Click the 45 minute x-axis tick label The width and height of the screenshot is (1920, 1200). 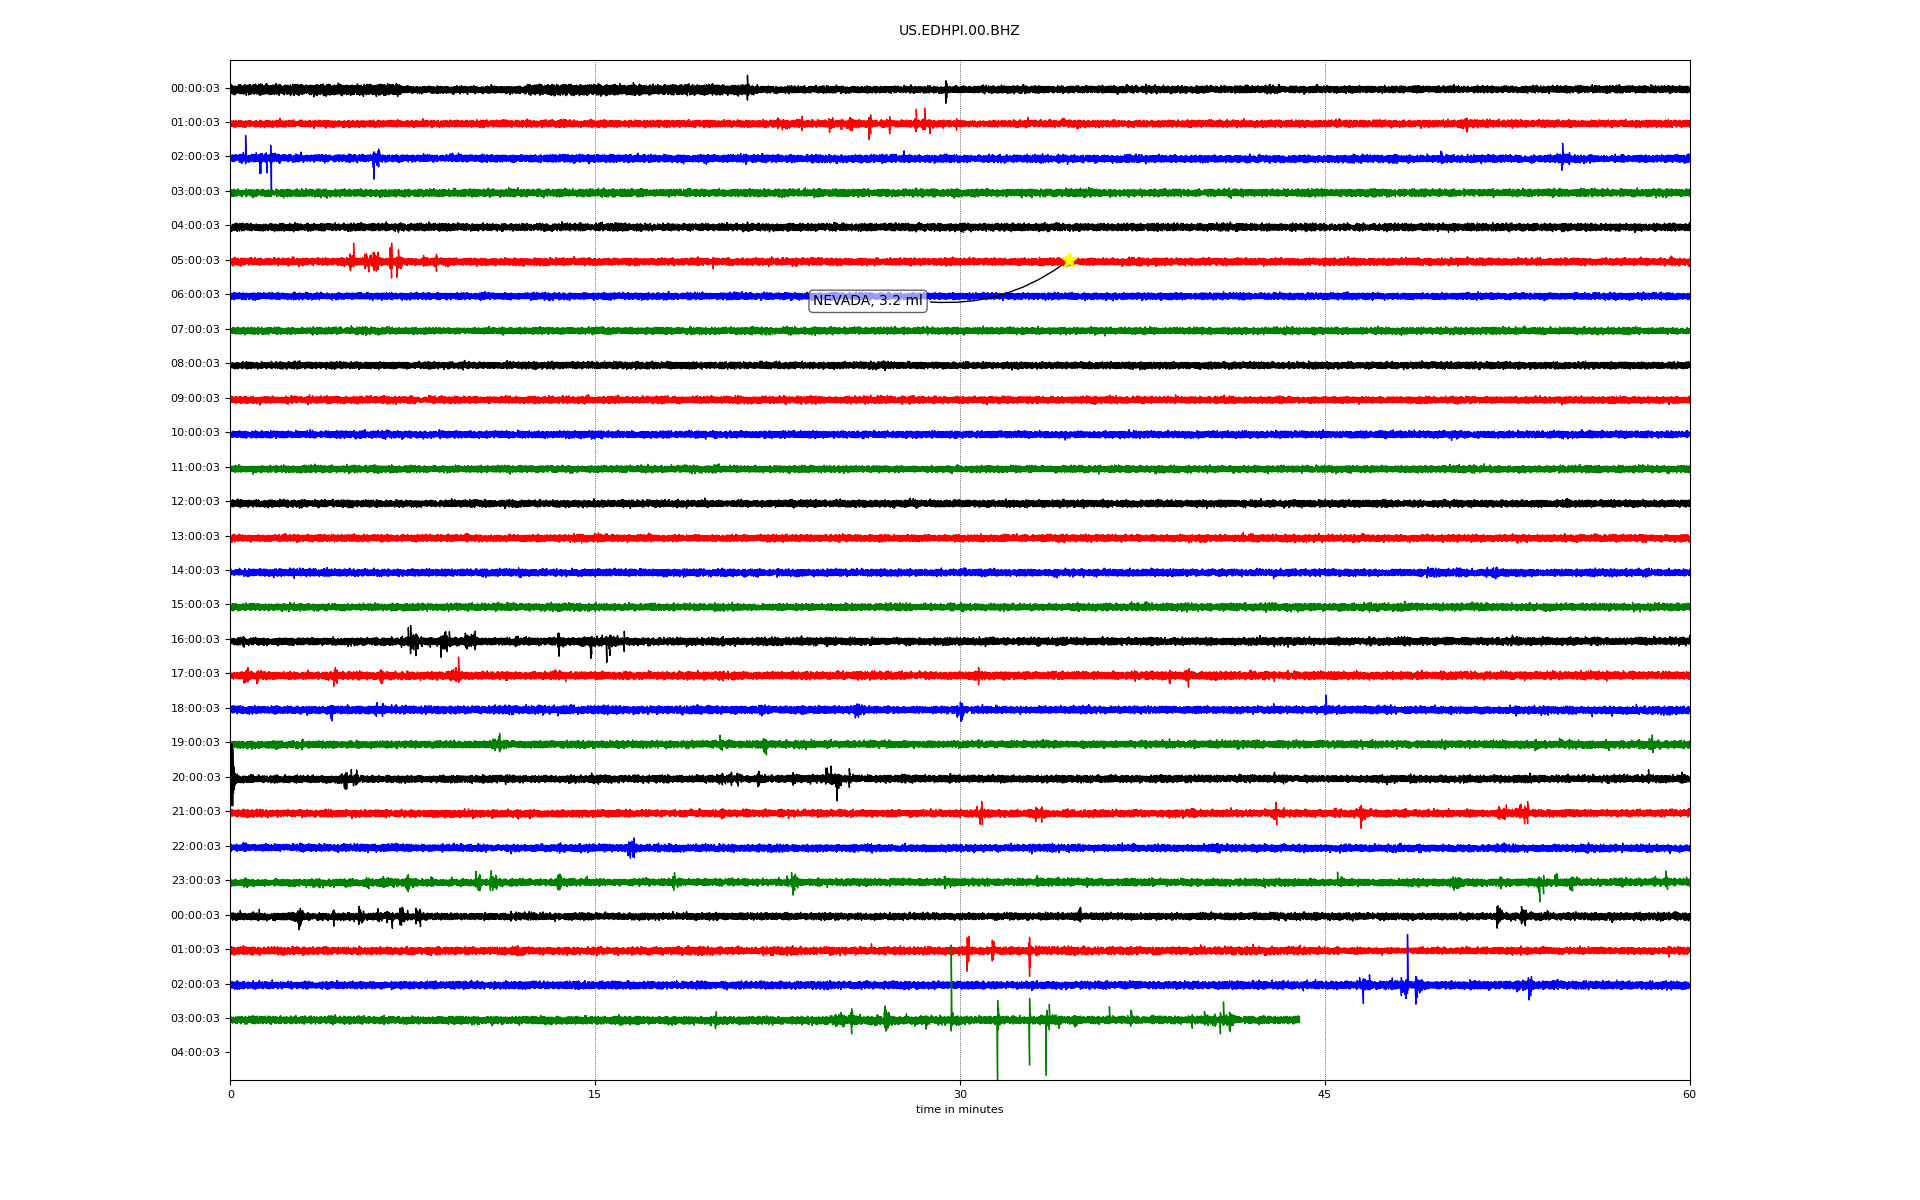coord(1325,1094)
